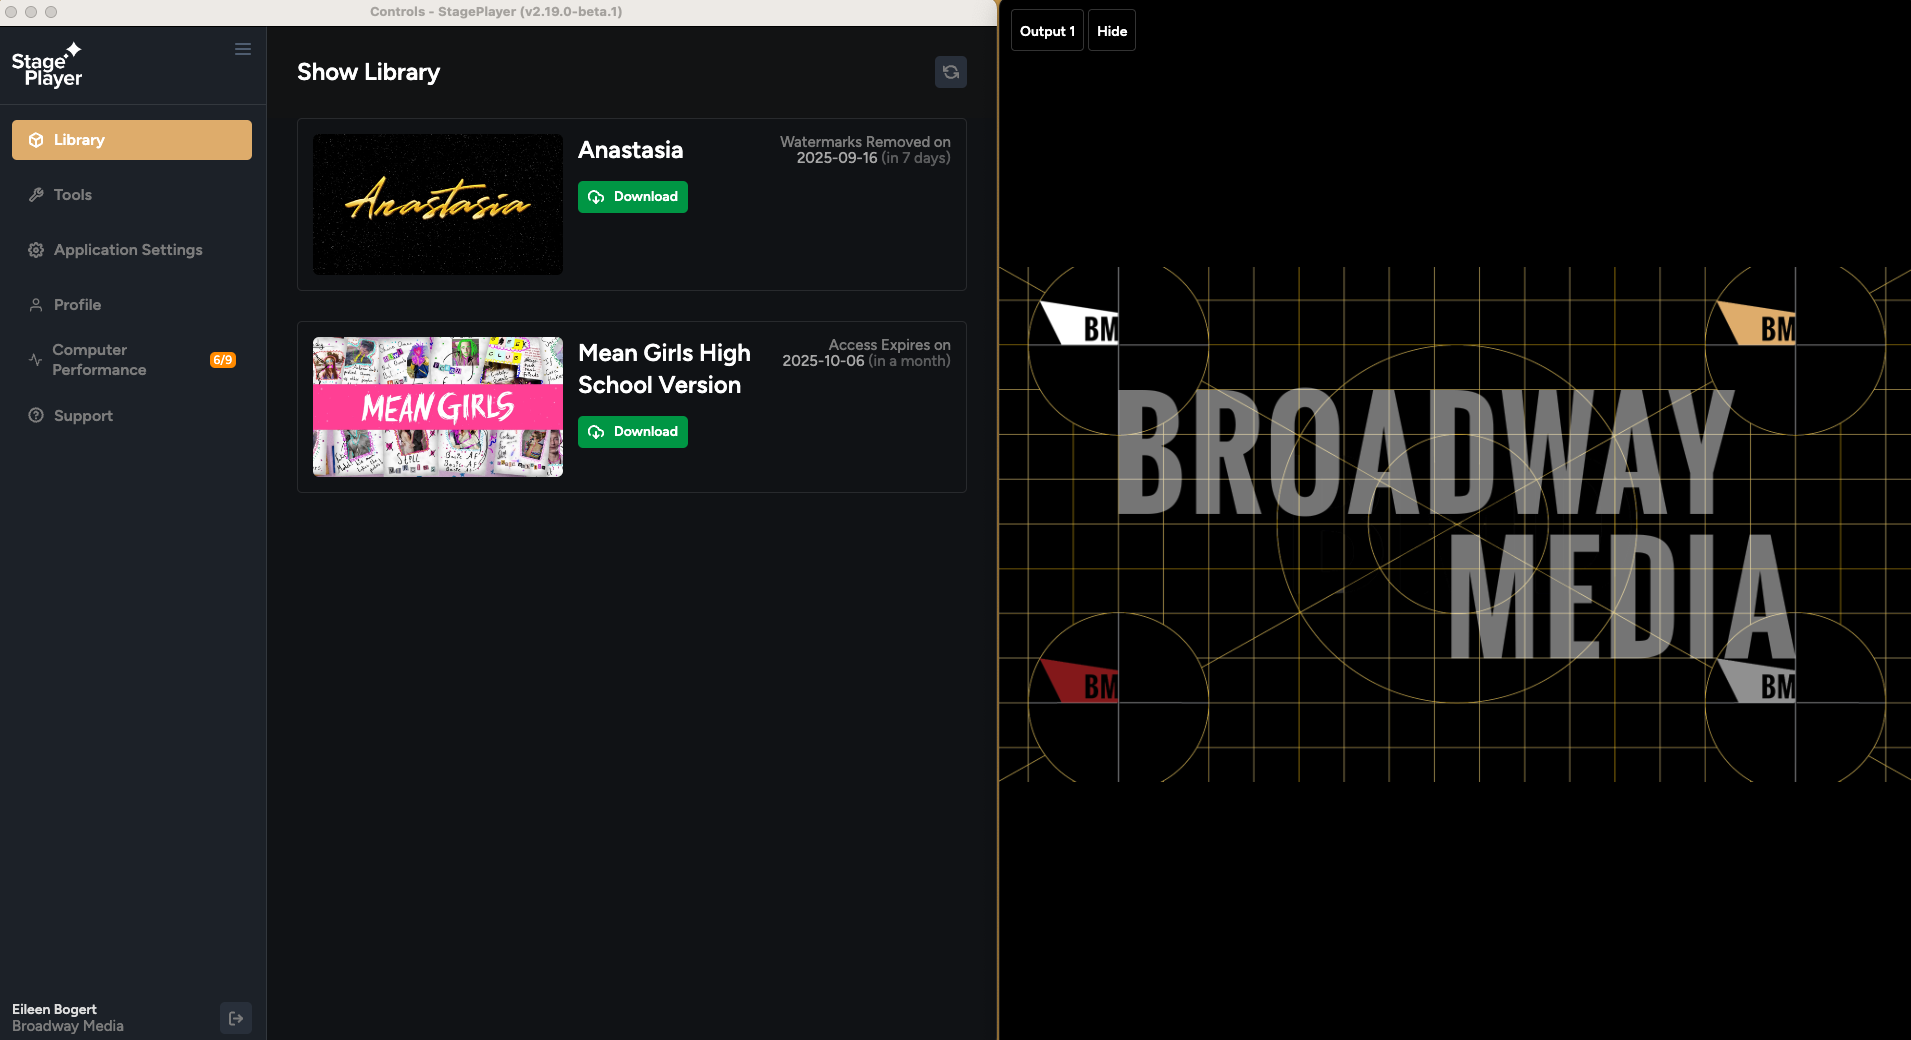
Task: Collapse sidebar with hamburger menu icon
Action: point(242,49)
